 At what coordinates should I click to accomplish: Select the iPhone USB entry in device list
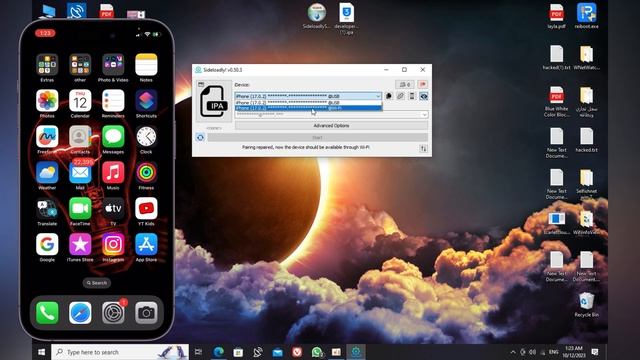coord(309,102)
